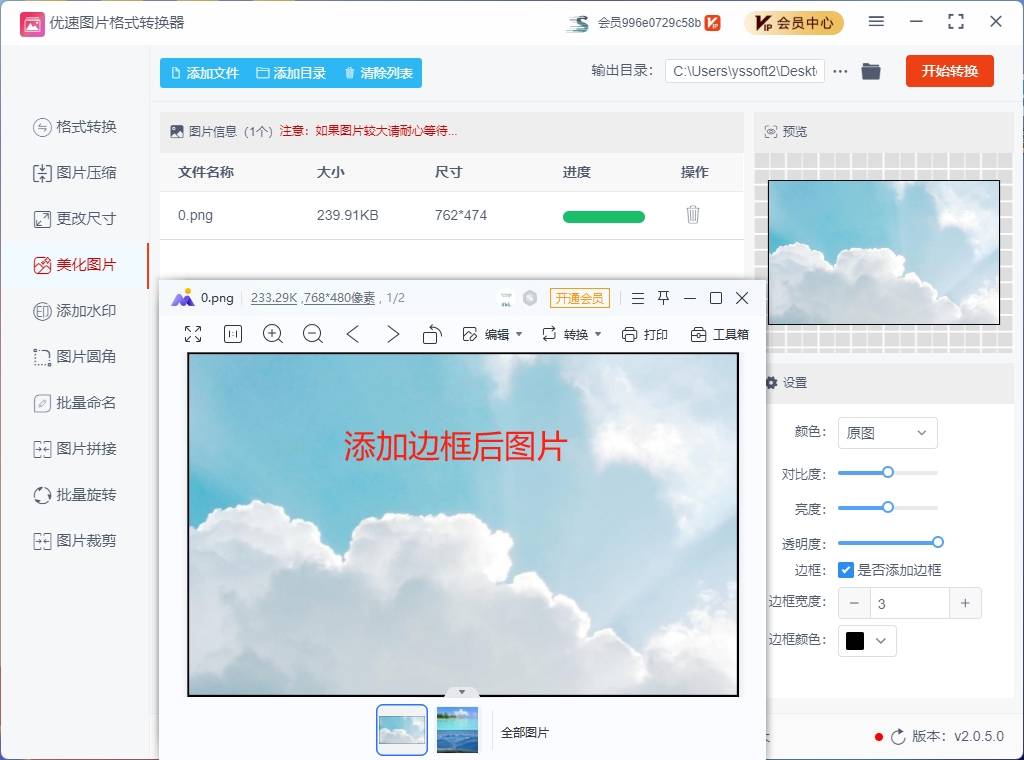Image resolution: width=1024 pixels, height=760 pixels.
Task: Toggle fullscreen view in the image viewer
Action: [x=193, y=335]
